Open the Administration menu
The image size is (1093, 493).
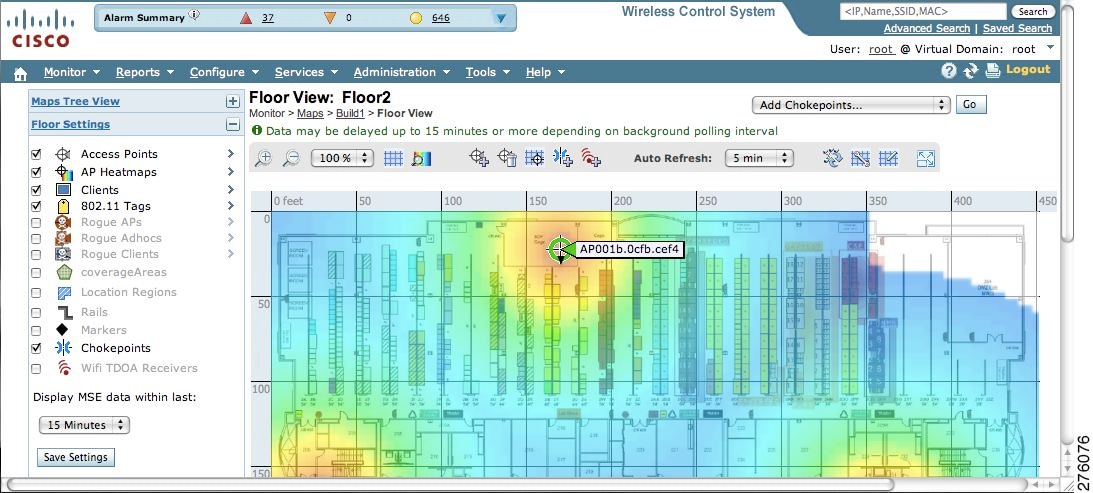(402, 72)
